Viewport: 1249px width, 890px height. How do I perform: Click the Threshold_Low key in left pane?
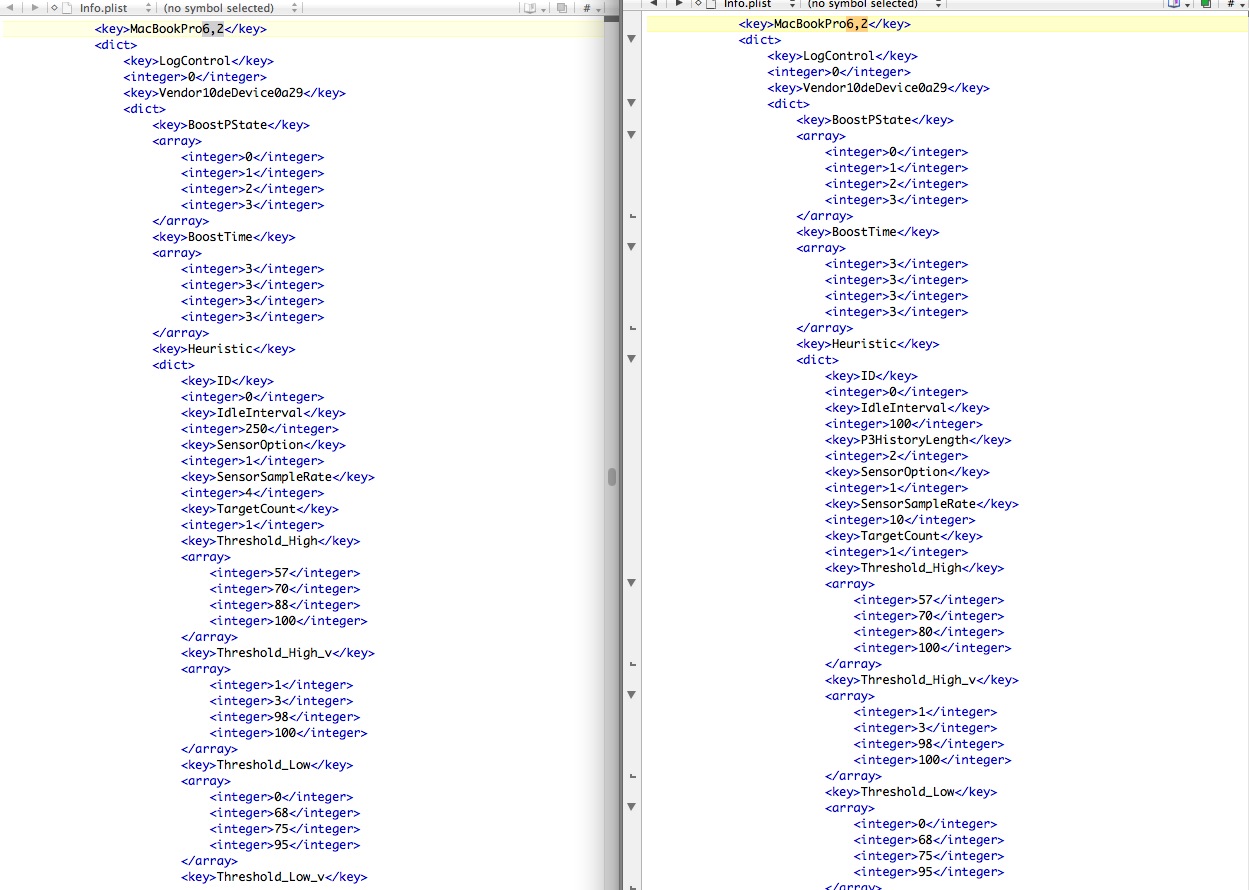[x=267, y=765]
